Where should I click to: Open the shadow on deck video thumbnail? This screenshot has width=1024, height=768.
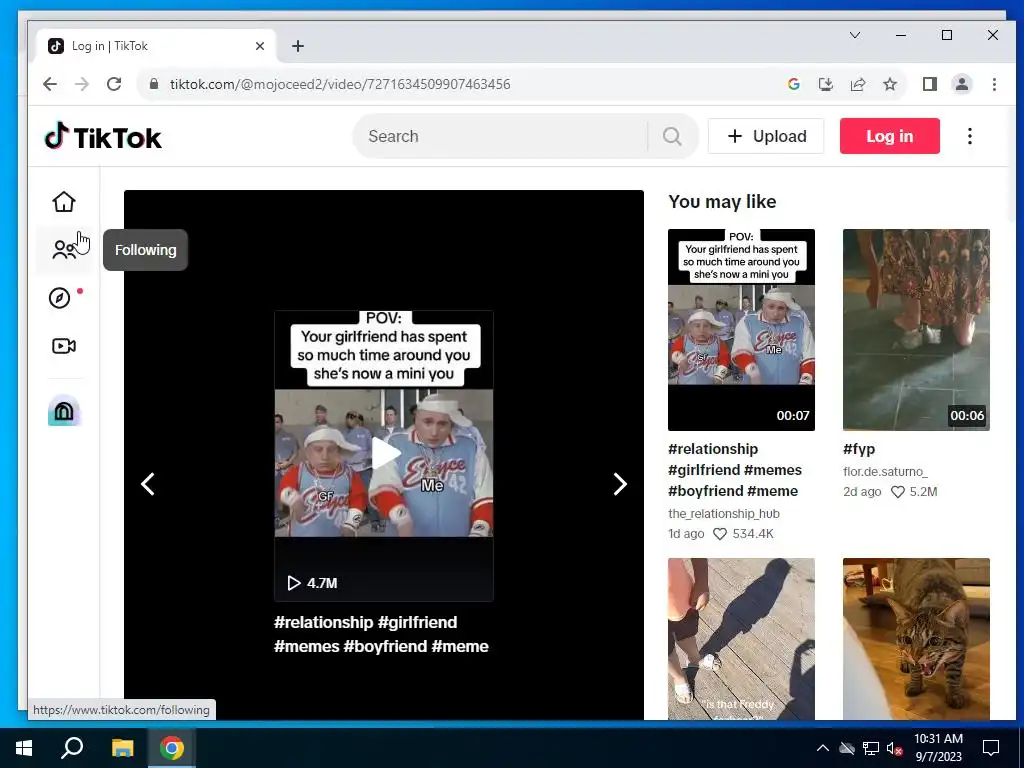pyautogui.click(x=741, y=639)
